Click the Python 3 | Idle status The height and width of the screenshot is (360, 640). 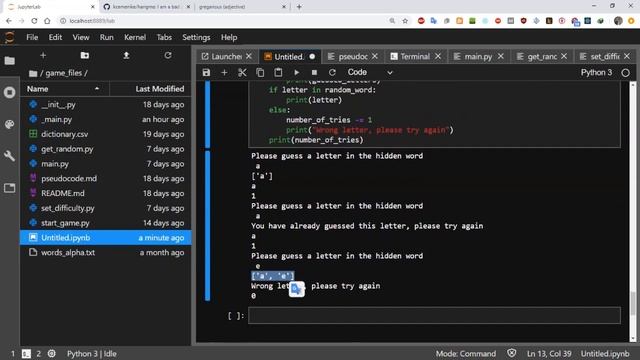click(x=91, y=353)
